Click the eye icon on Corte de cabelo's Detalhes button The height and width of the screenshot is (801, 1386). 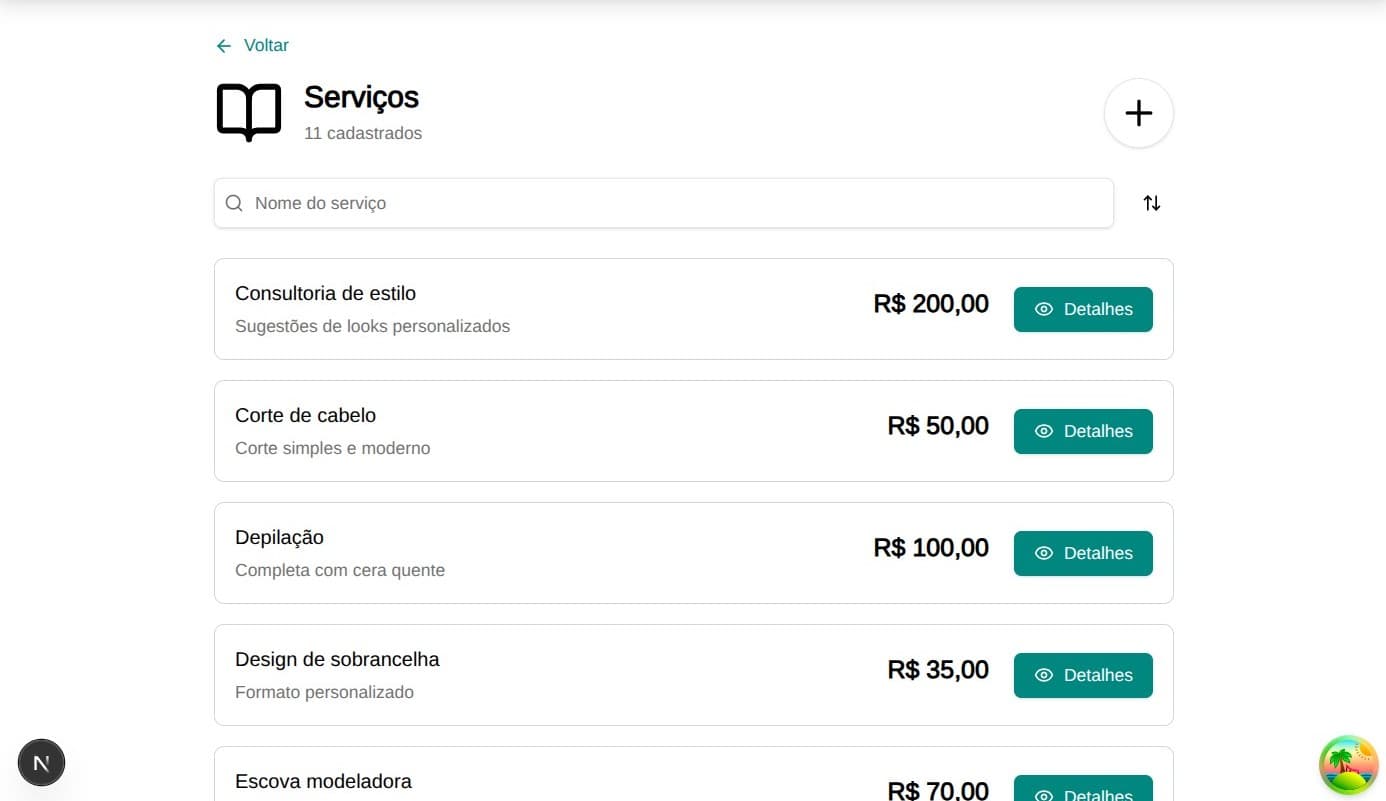coord(1044,431)
